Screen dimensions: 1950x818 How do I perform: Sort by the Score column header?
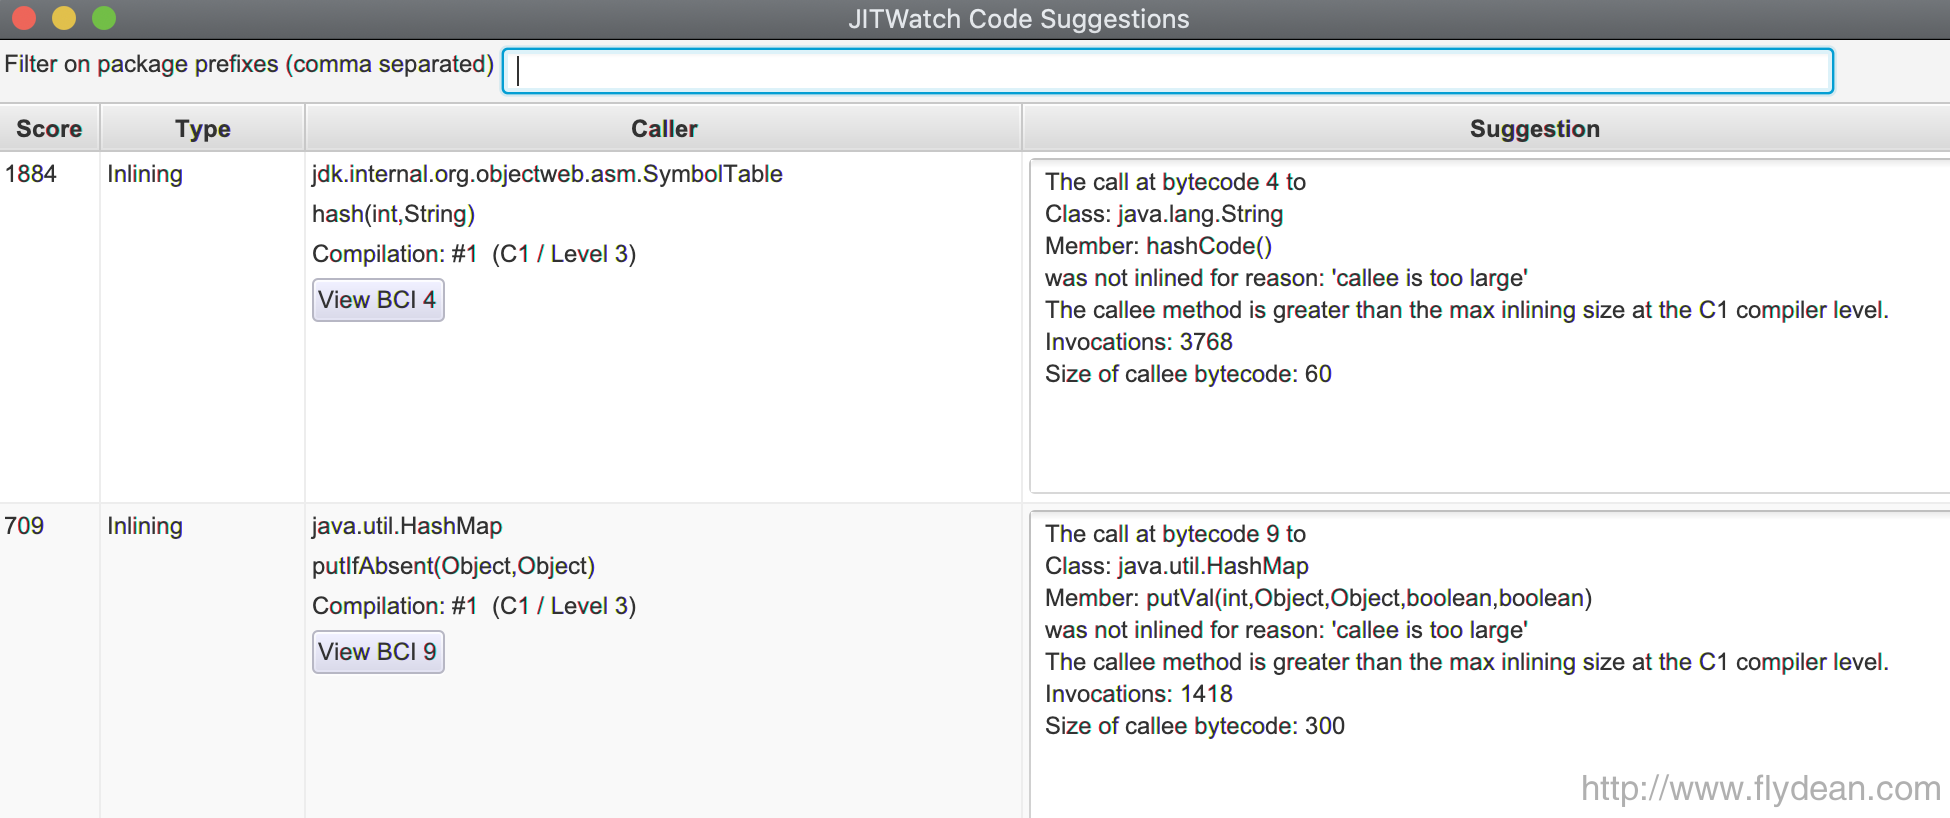click(49, 129)
